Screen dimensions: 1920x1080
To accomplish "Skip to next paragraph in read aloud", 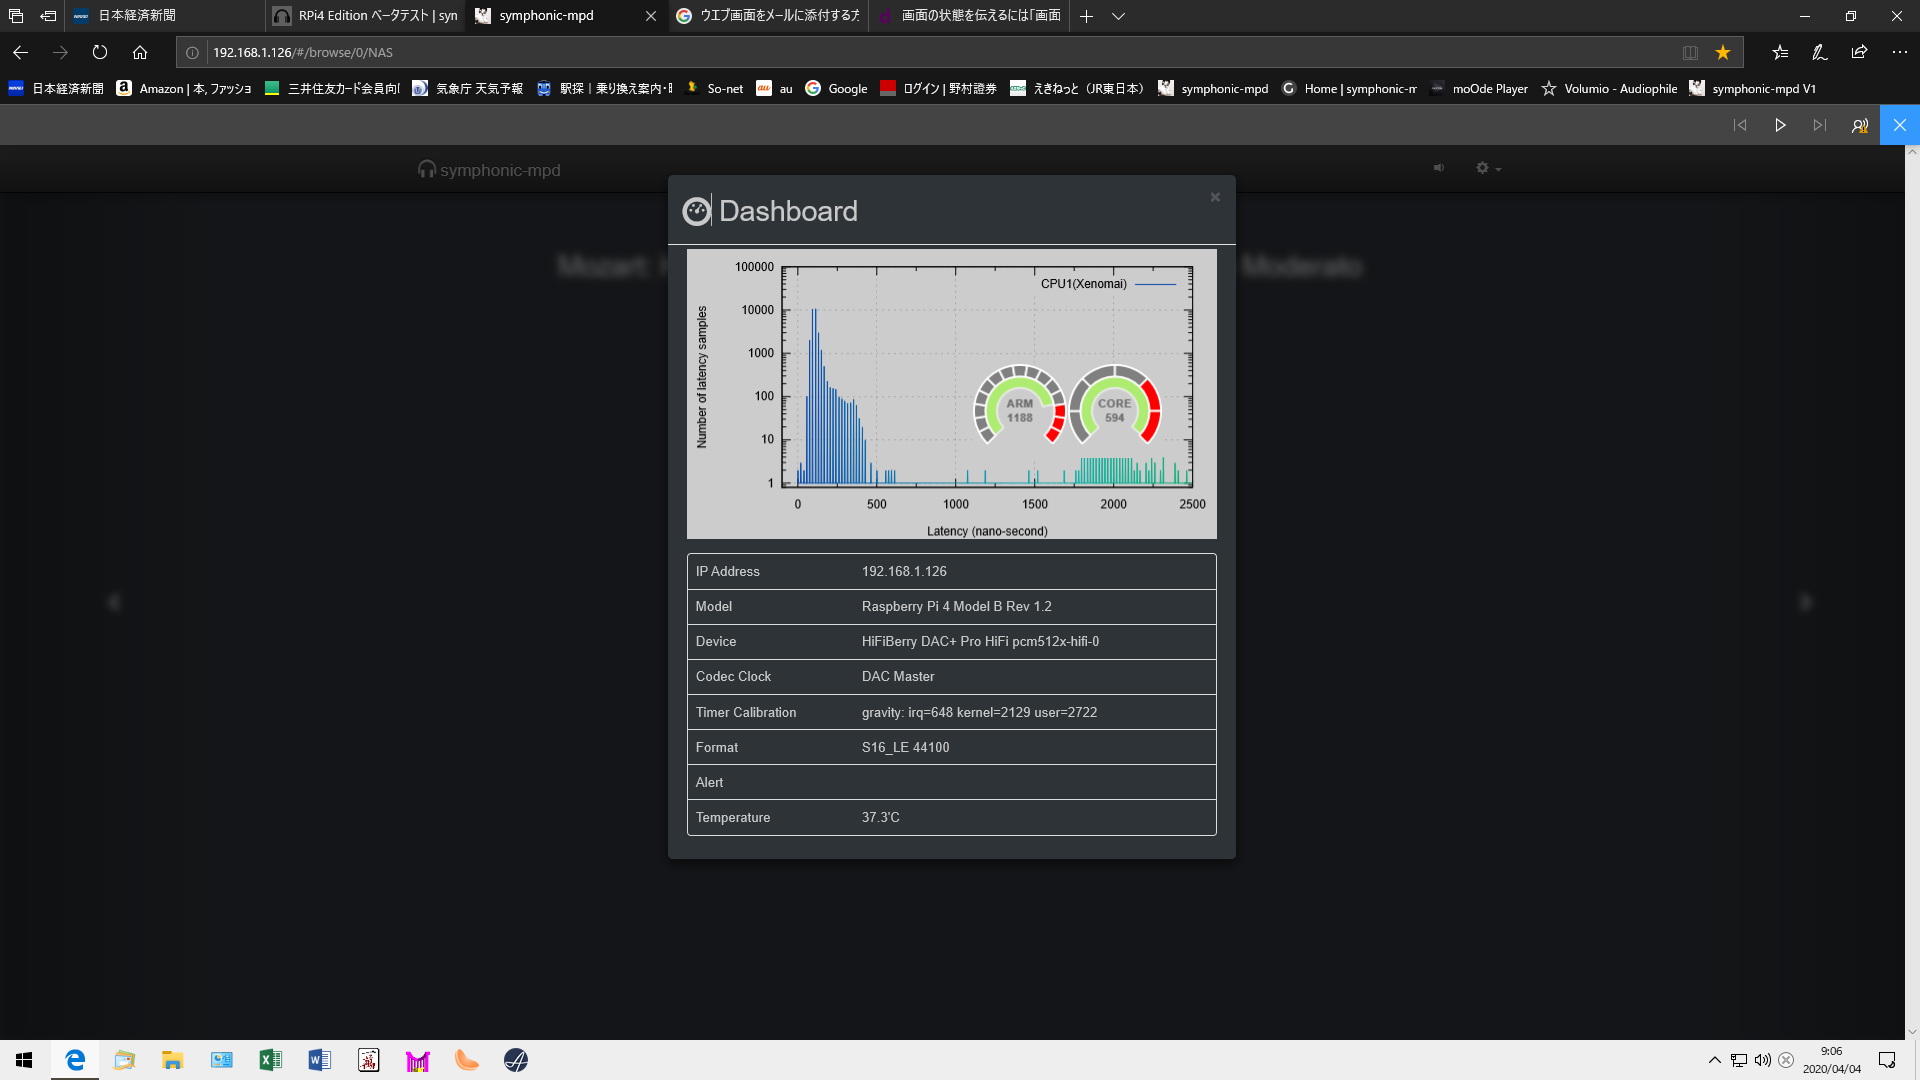I will [x=1820, y=125].
